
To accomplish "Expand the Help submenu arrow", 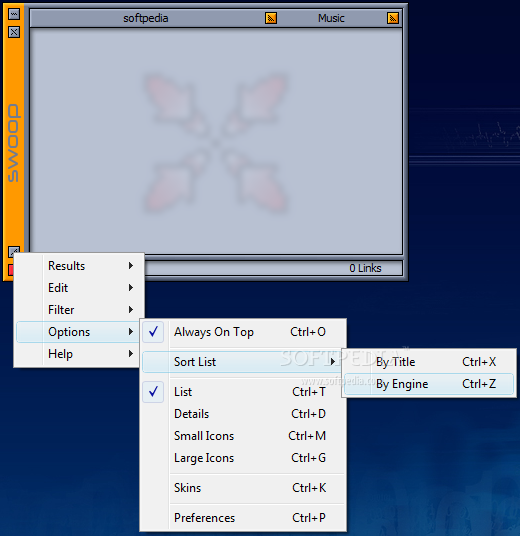I will click(x=131, y=354).
